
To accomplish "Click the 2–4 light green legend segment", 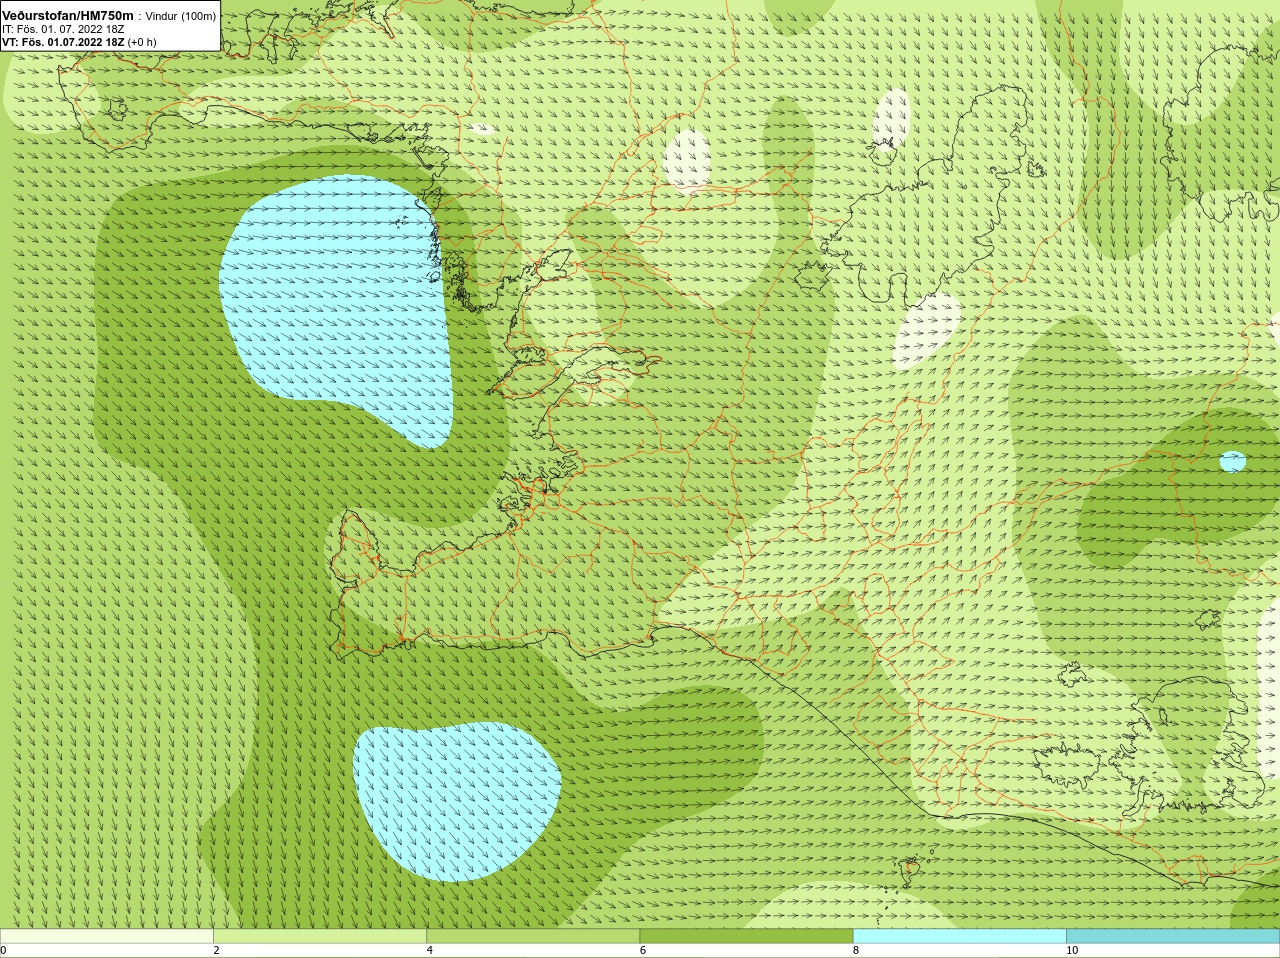I will (320, 936).
